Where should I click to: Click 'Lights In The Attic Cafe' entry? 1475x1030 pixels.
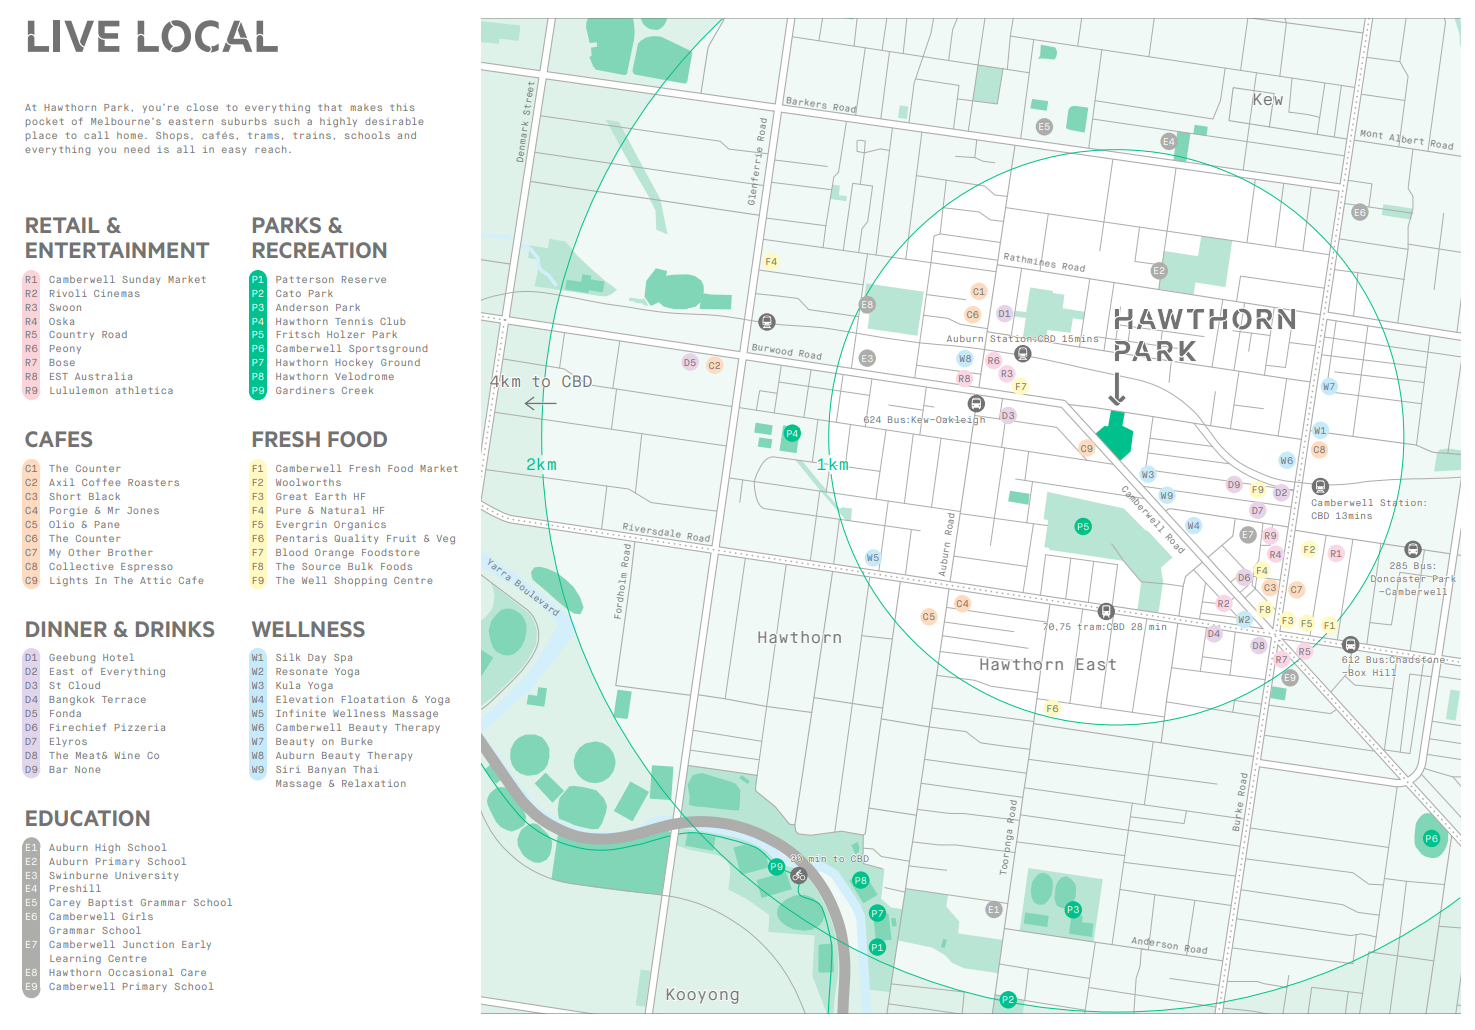pyautogui.click(x=126, y=581)
